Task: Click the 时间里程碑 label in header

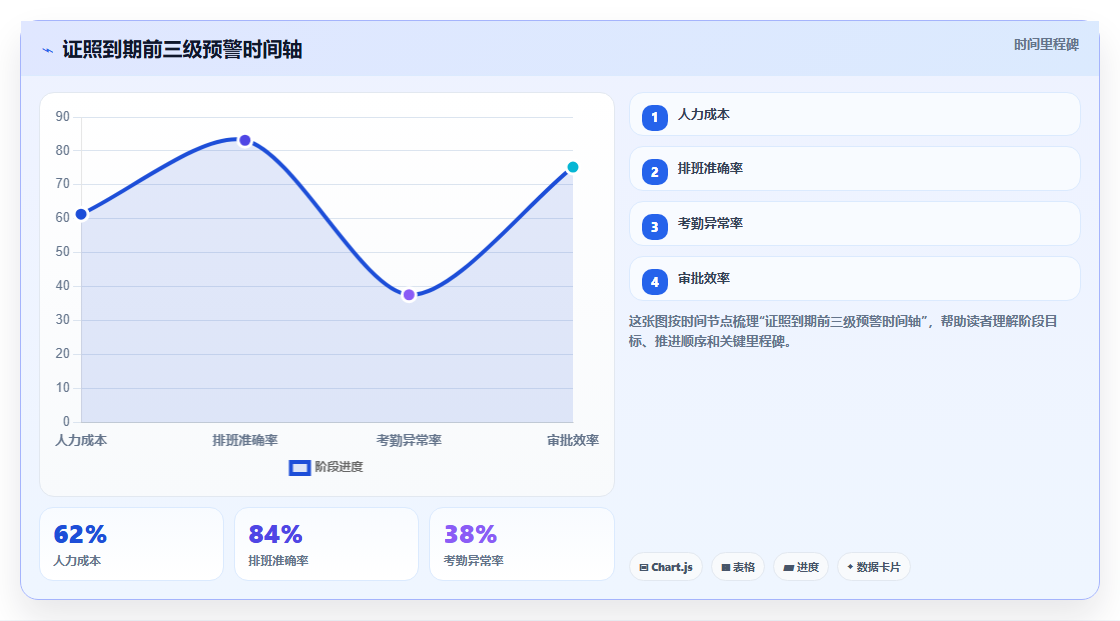Action: coord(1046,44)
